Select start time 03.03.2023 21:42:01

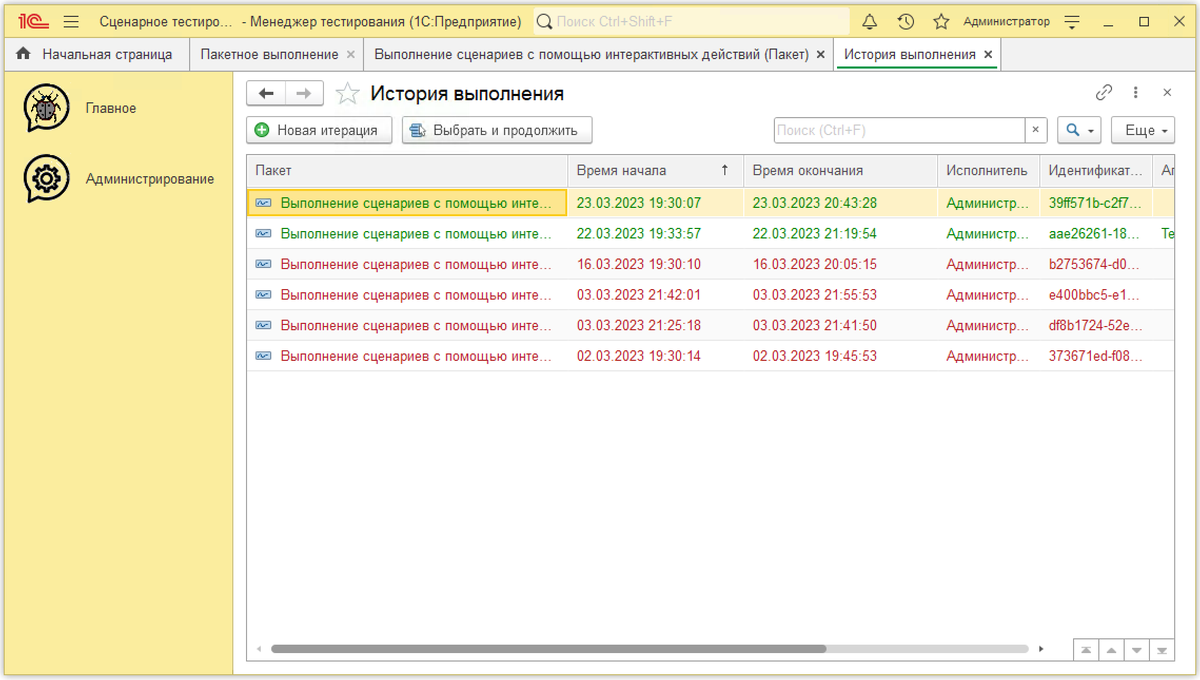pyautogui.click(x=639, y=295)
